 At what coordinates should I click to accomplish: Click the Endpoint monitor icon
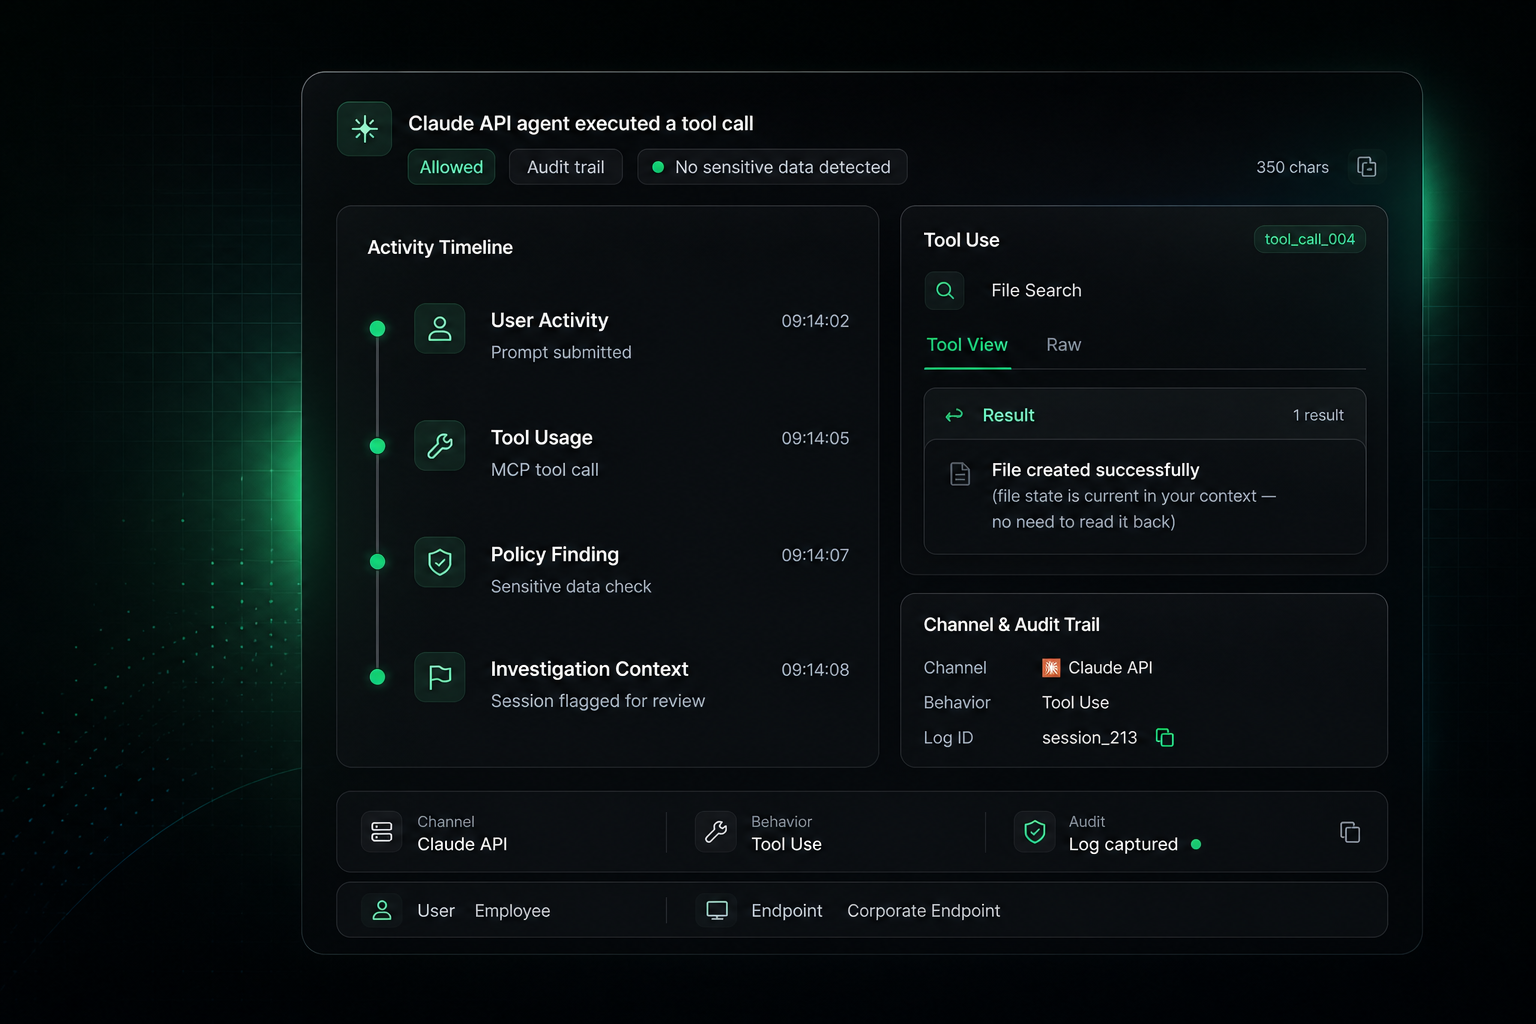(717, 910)
